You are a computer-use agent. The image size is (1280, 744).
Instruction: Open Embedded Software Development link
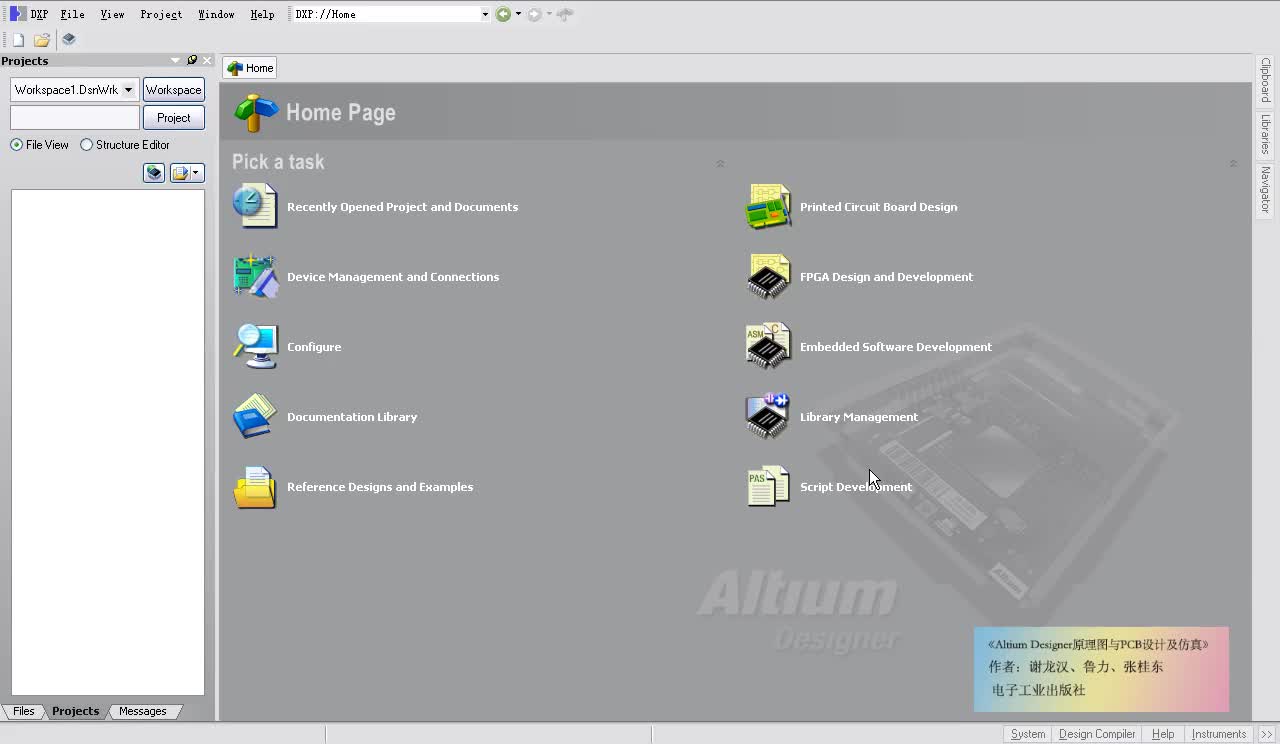pos(896,347)
